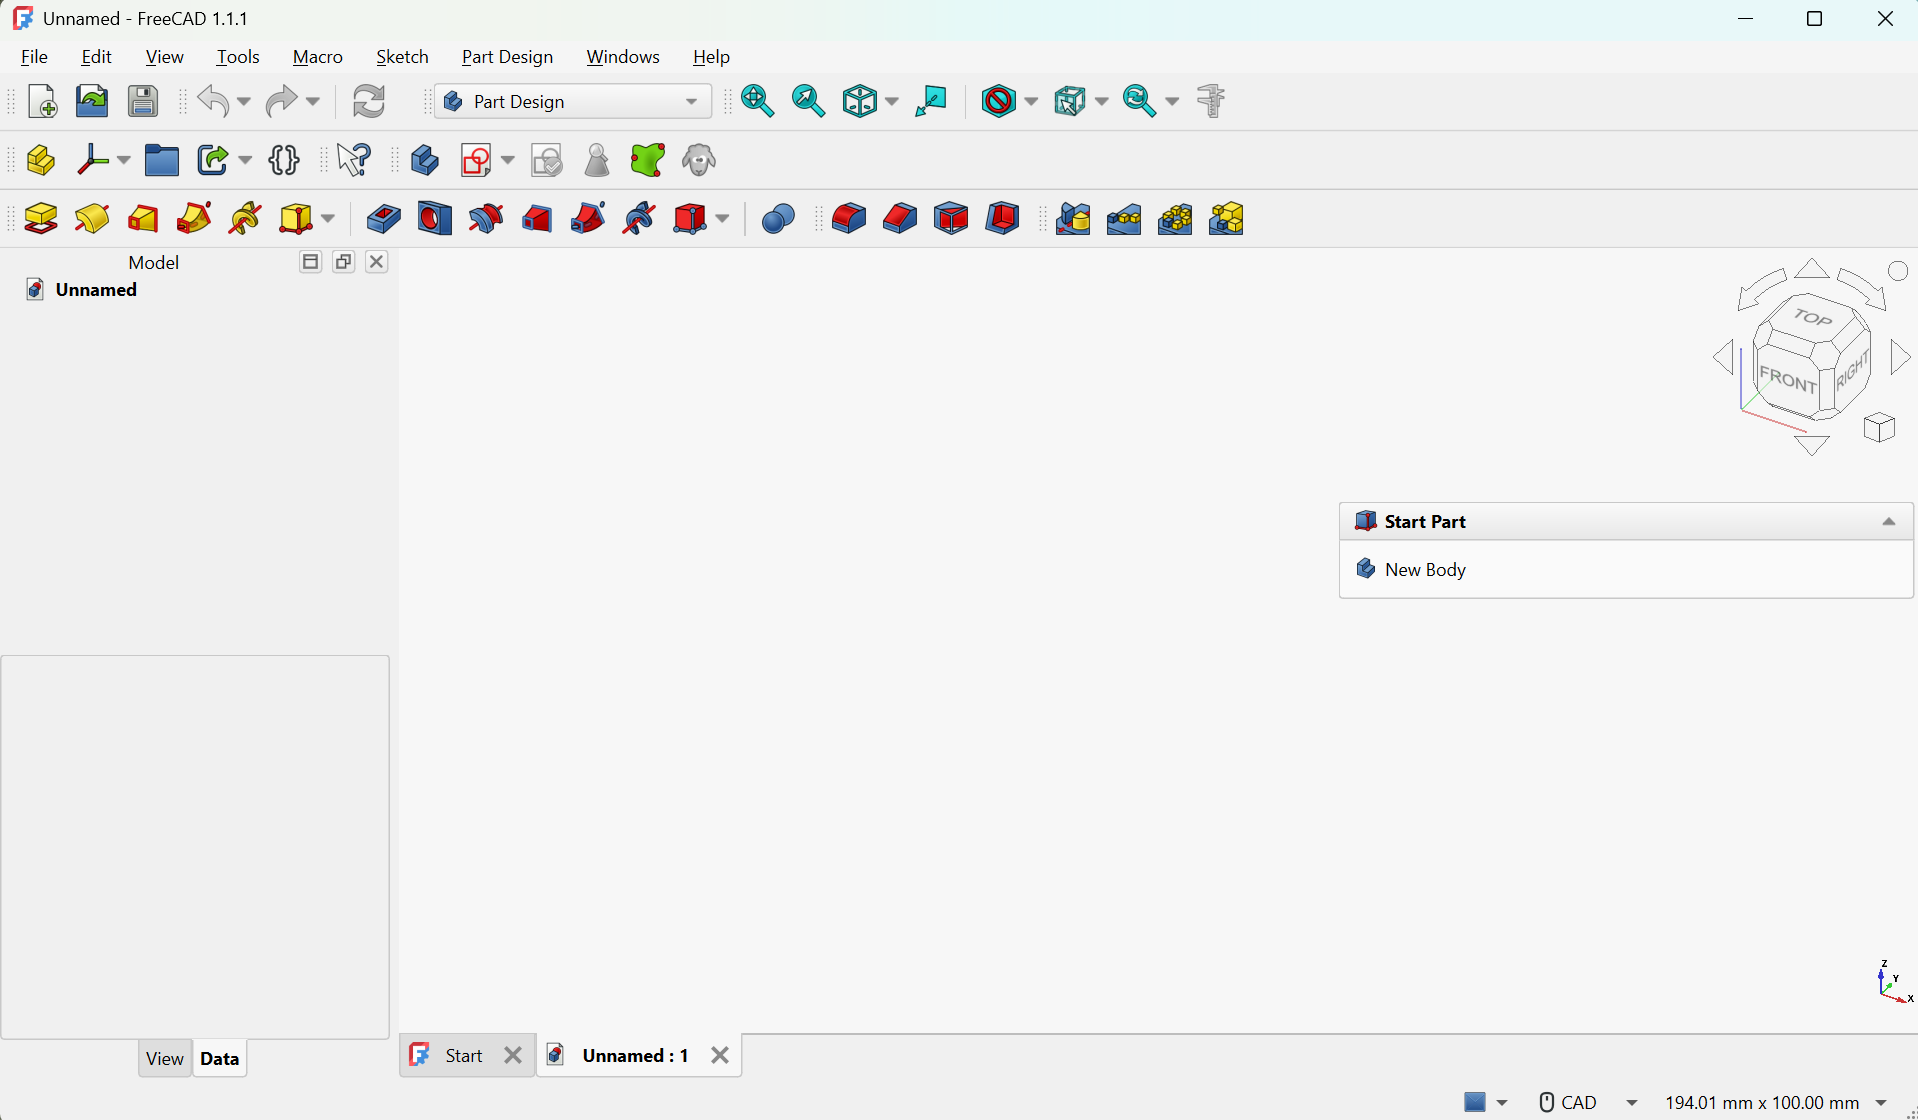
Task: Select the Data property tab
Action: (x=219, y=1058)
